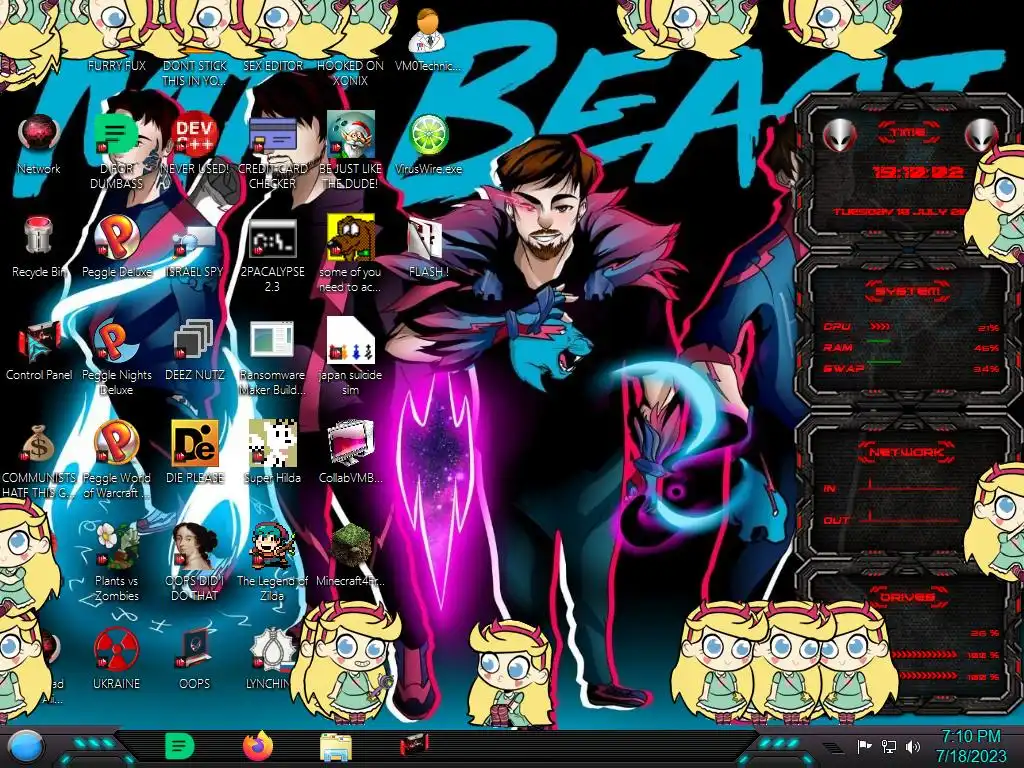Click the TIME header in the widget
The height and width of the screenshot is (768, 1024).
908,133
